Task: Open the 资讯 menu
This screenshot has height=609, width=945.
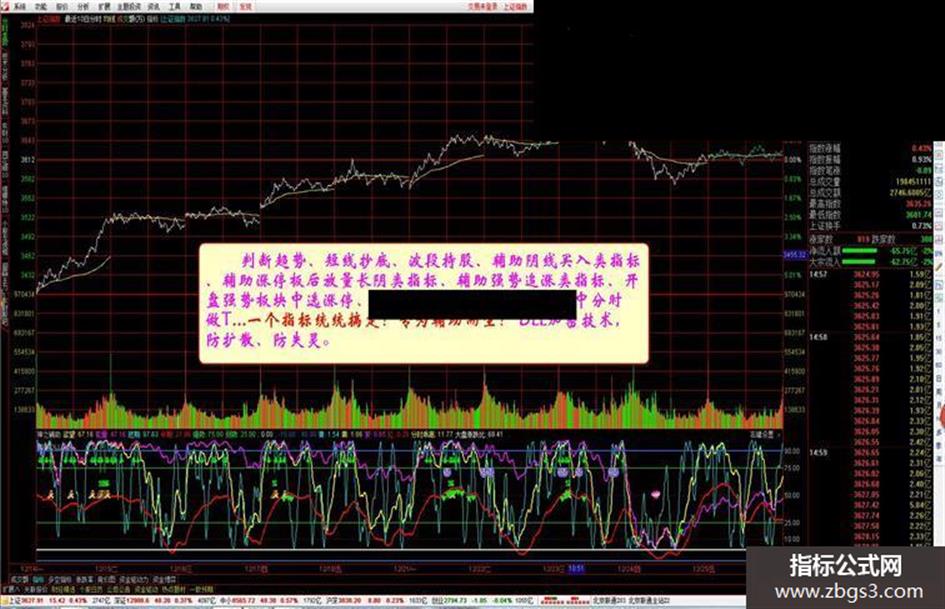Action: (154, 7)
